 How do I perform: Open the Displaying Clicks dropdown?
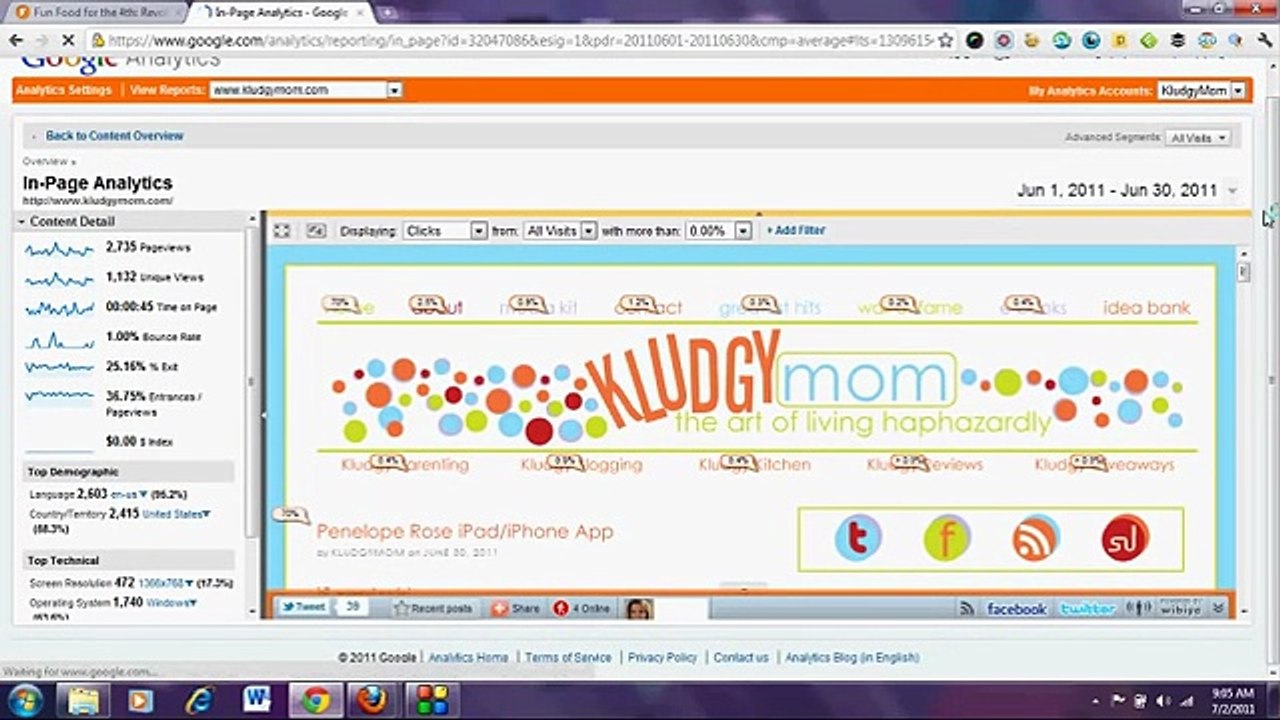(444, 231)
